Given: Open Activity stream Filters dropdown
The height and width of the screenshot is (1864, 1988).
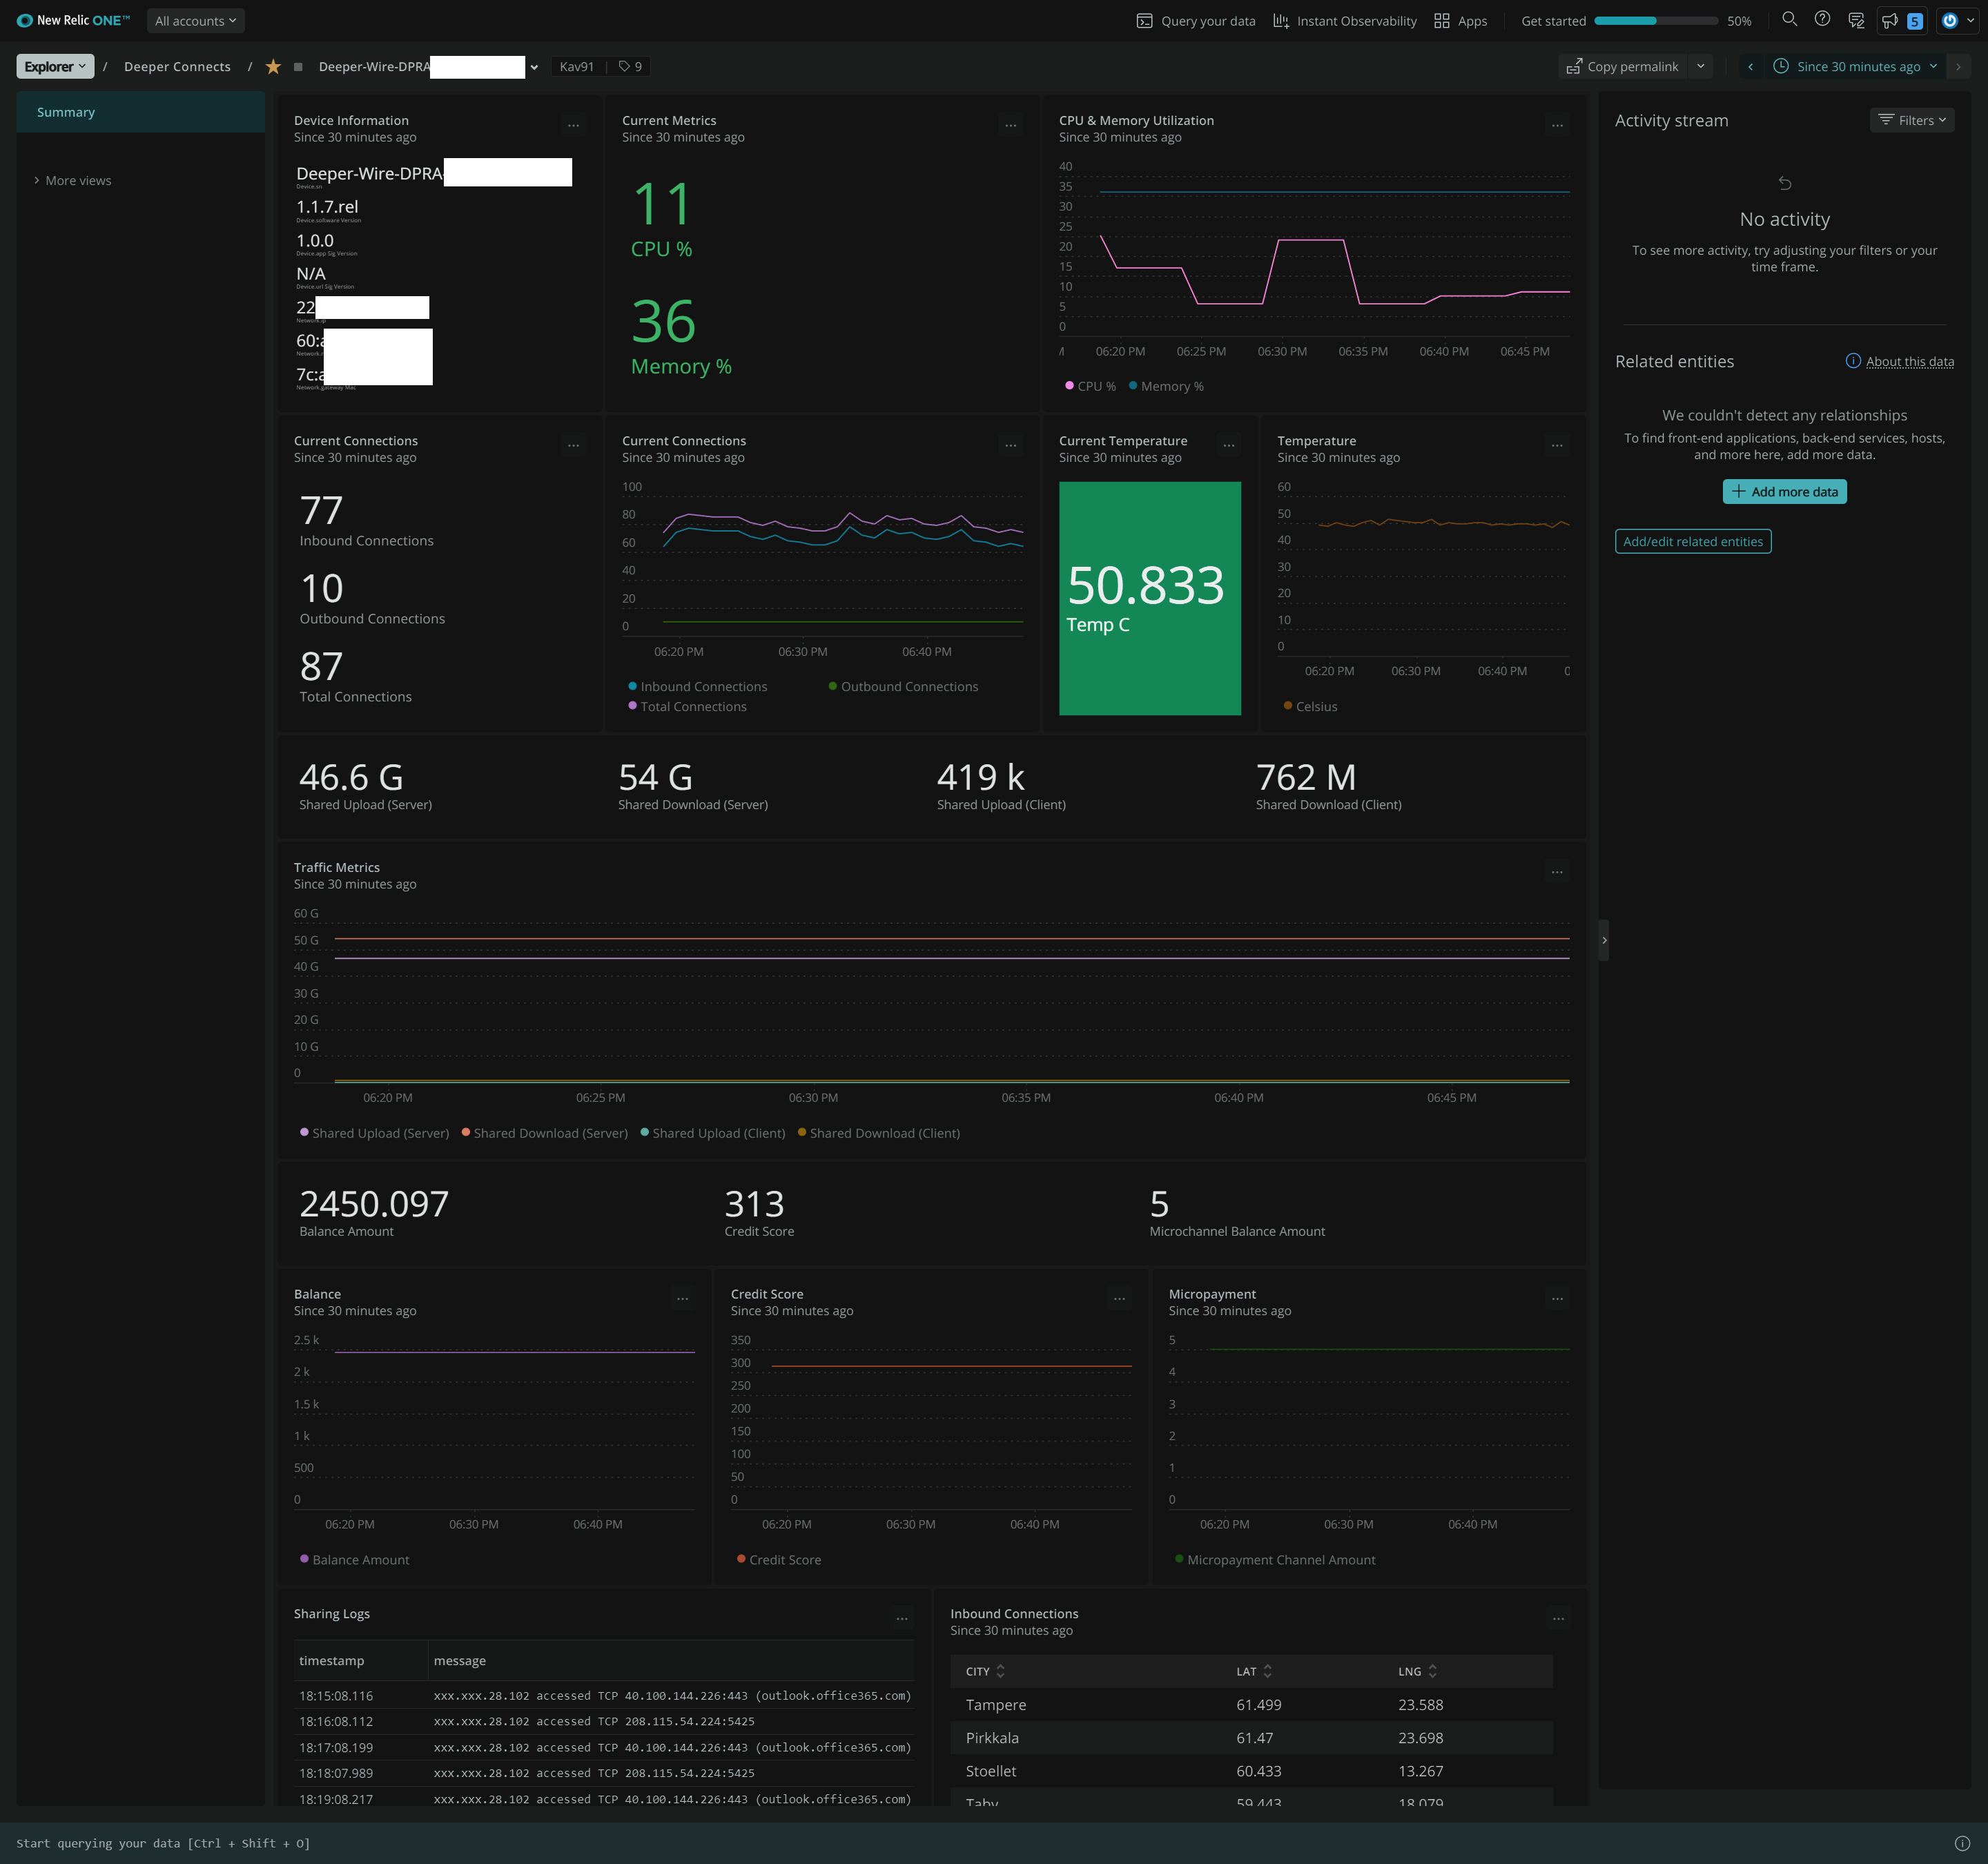Looking at the screenshot, I should click(x=1912, y=120).
